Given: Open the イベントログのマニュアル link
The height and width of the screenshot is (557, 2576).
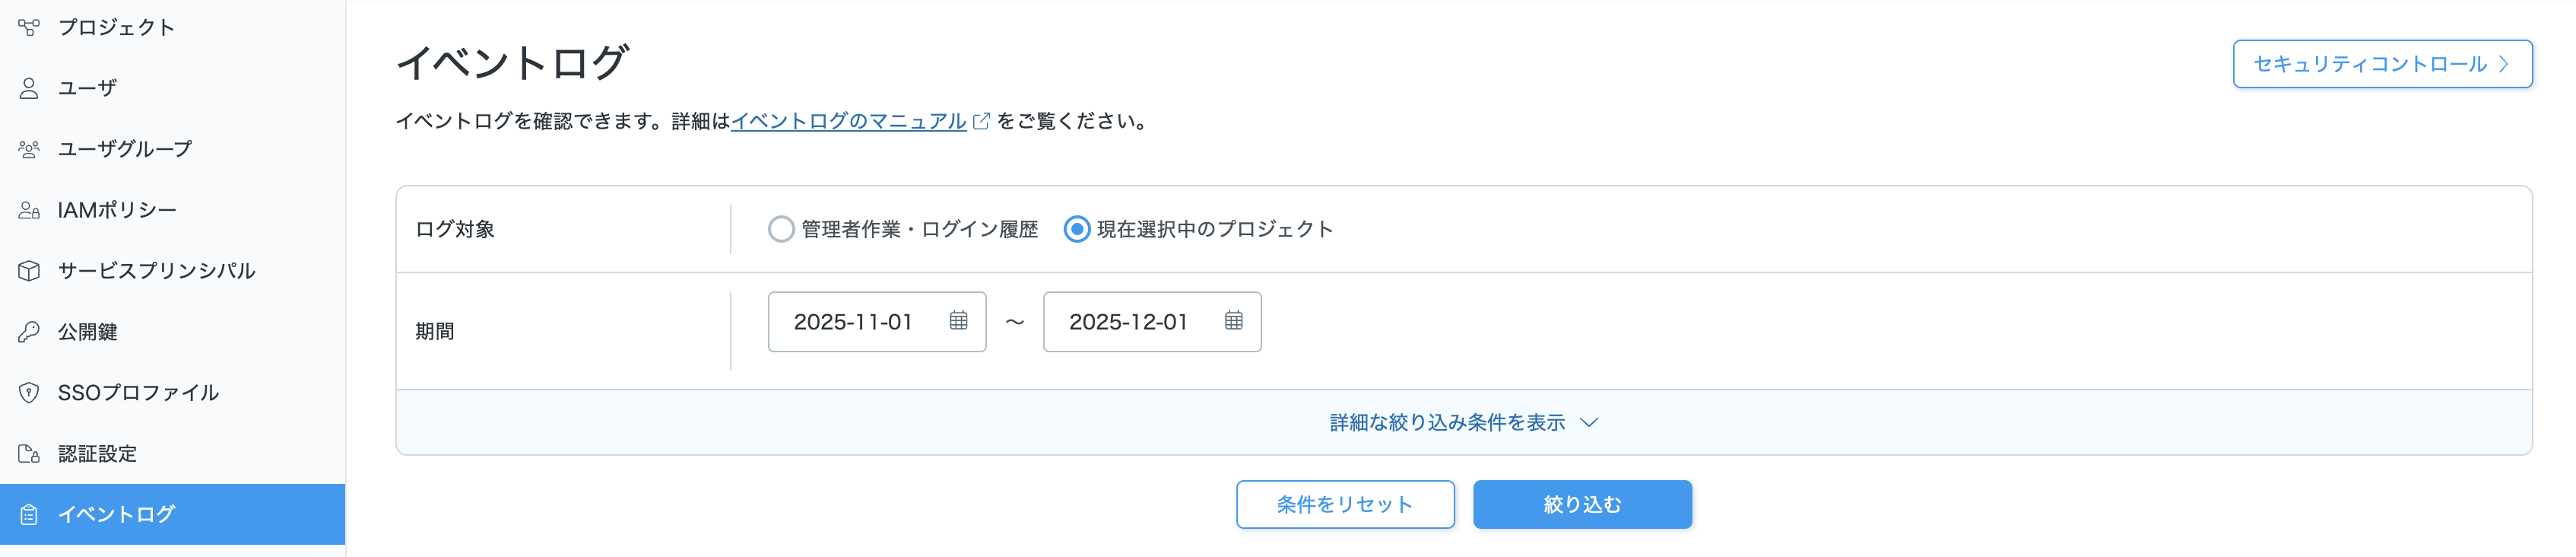Looking at the screenshot, I should point(848,121).
